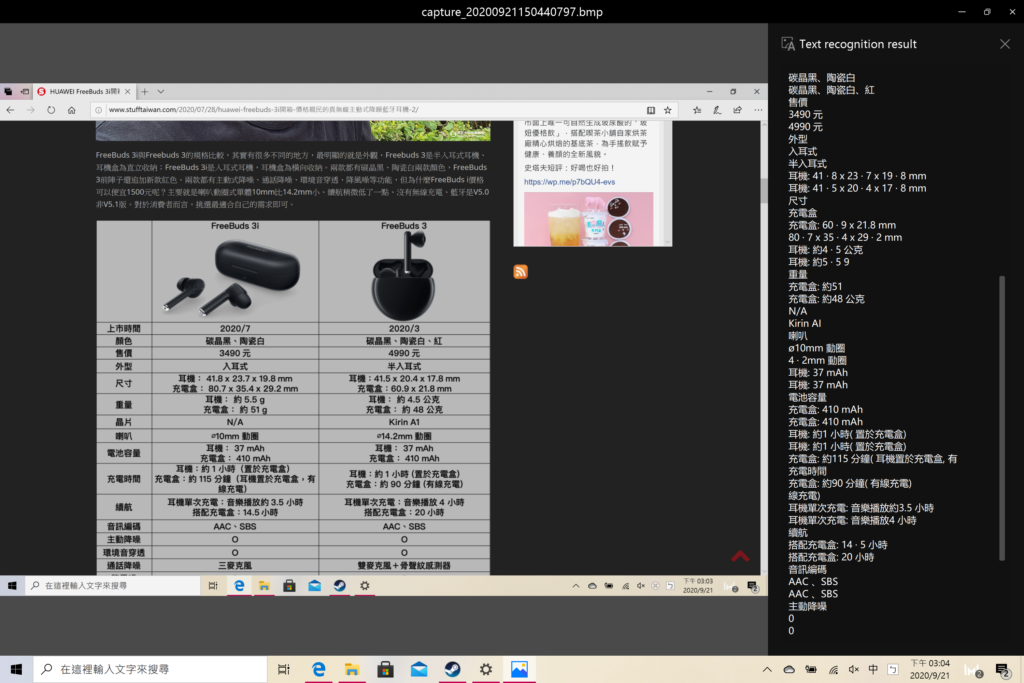Select the recognized text "ø10mm 動圈"
Screen dimensions: 1024x683
point(816,348)
